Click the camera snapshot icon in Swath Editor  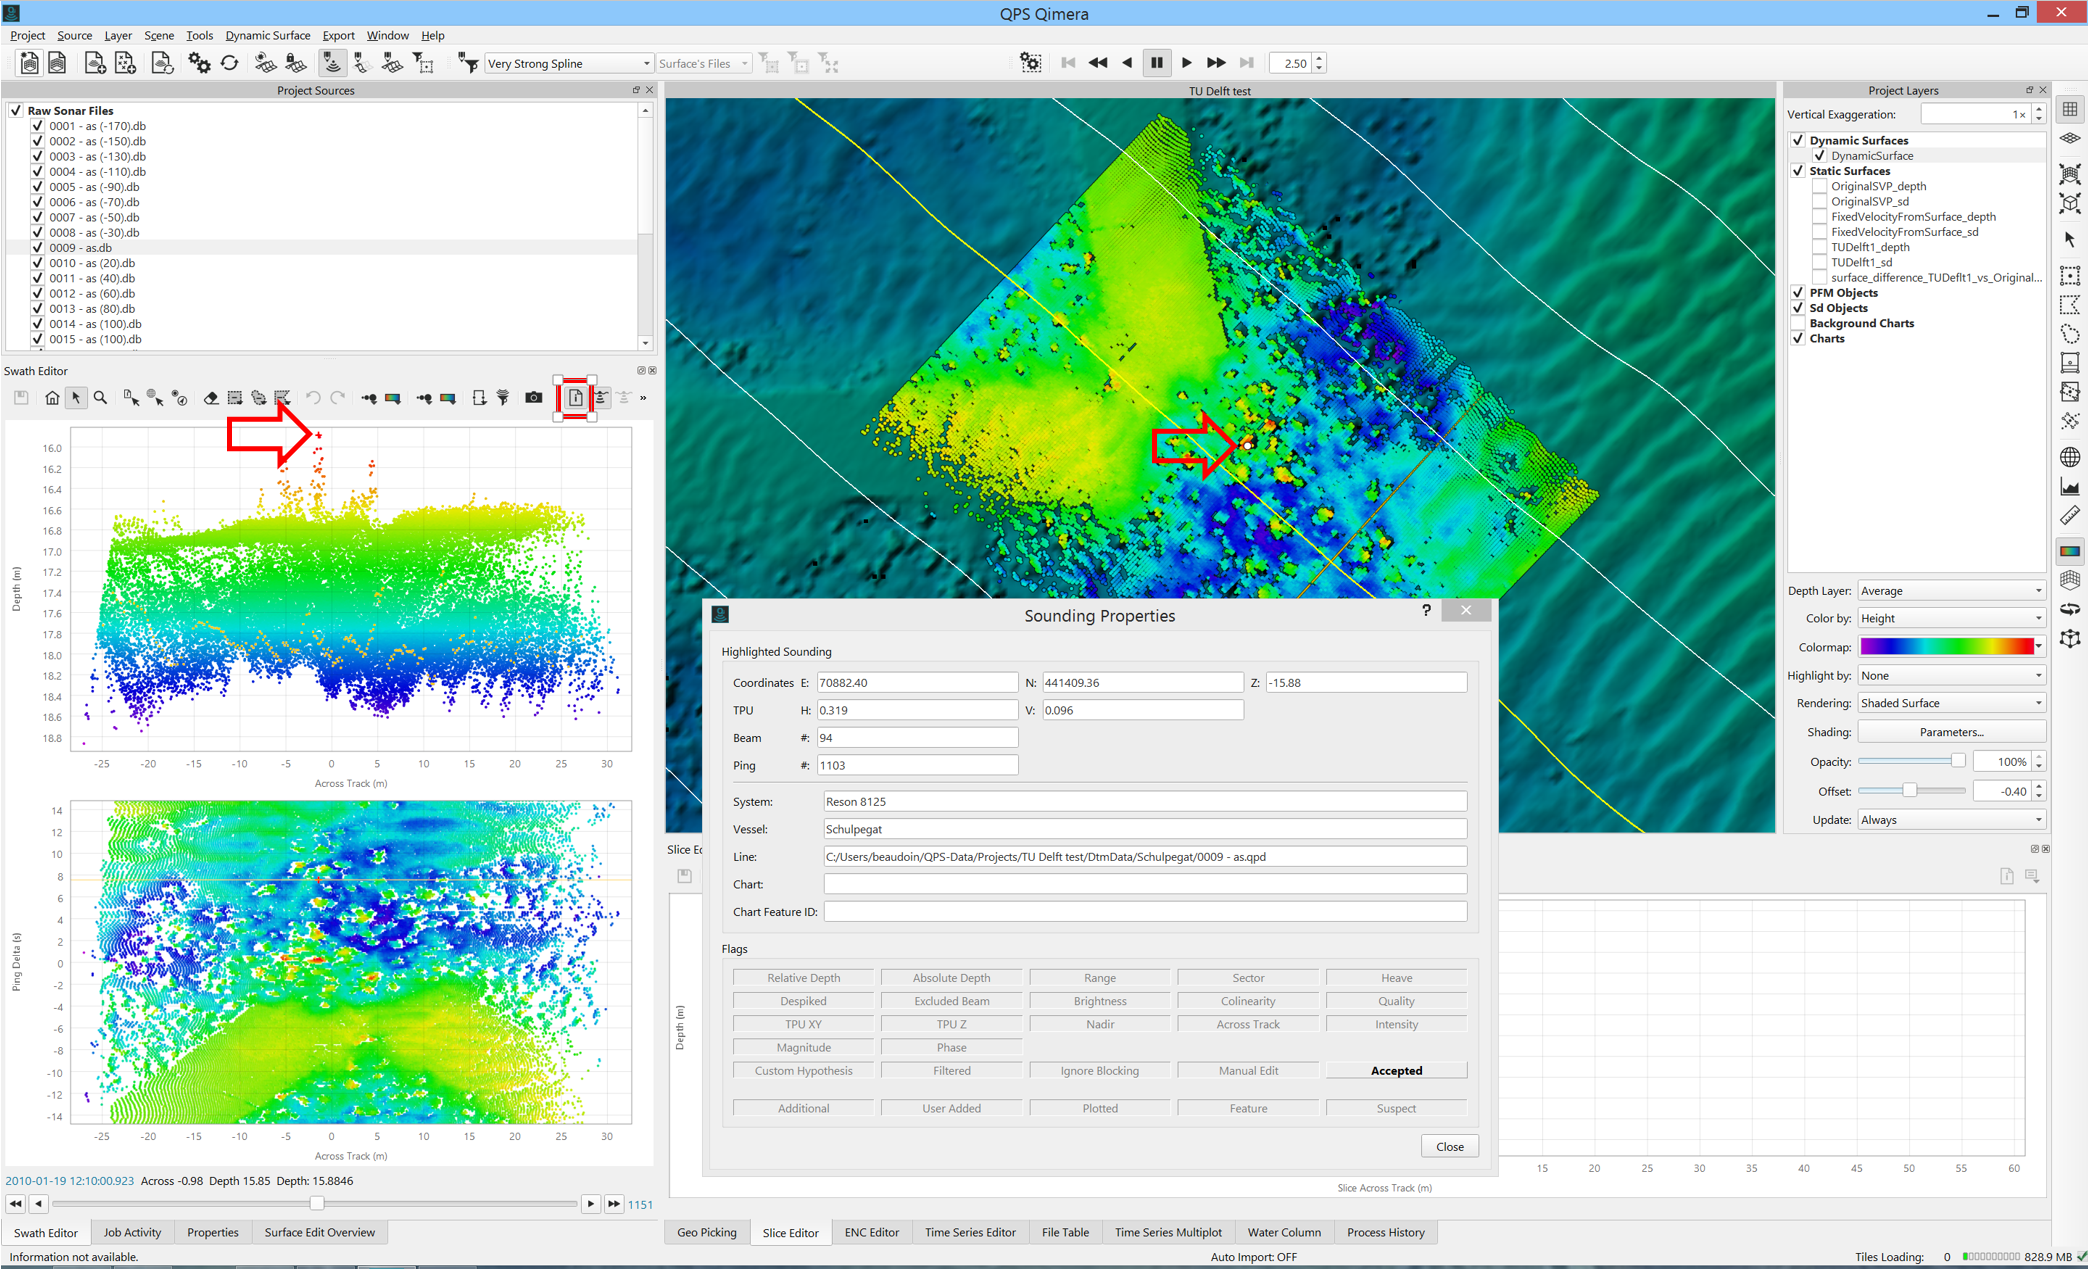tap(534, 398)
